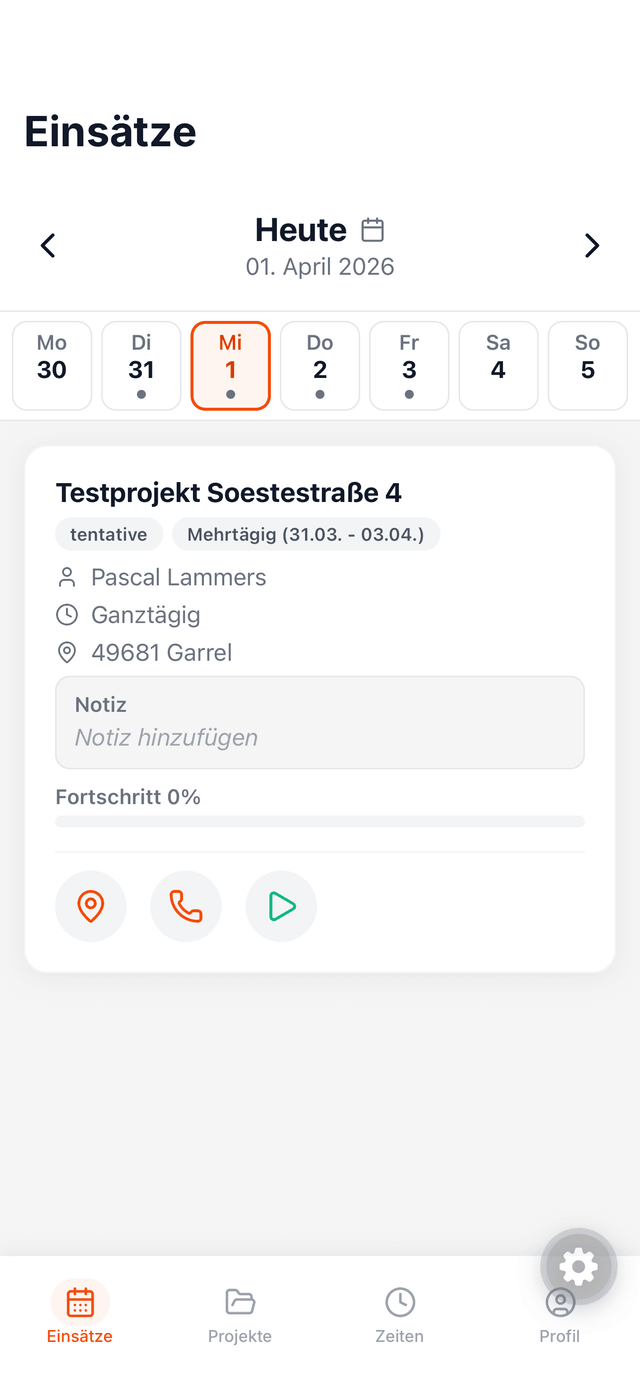
Task: Select Friday the 3rd in the week strip
Action: tap(409, 365)
